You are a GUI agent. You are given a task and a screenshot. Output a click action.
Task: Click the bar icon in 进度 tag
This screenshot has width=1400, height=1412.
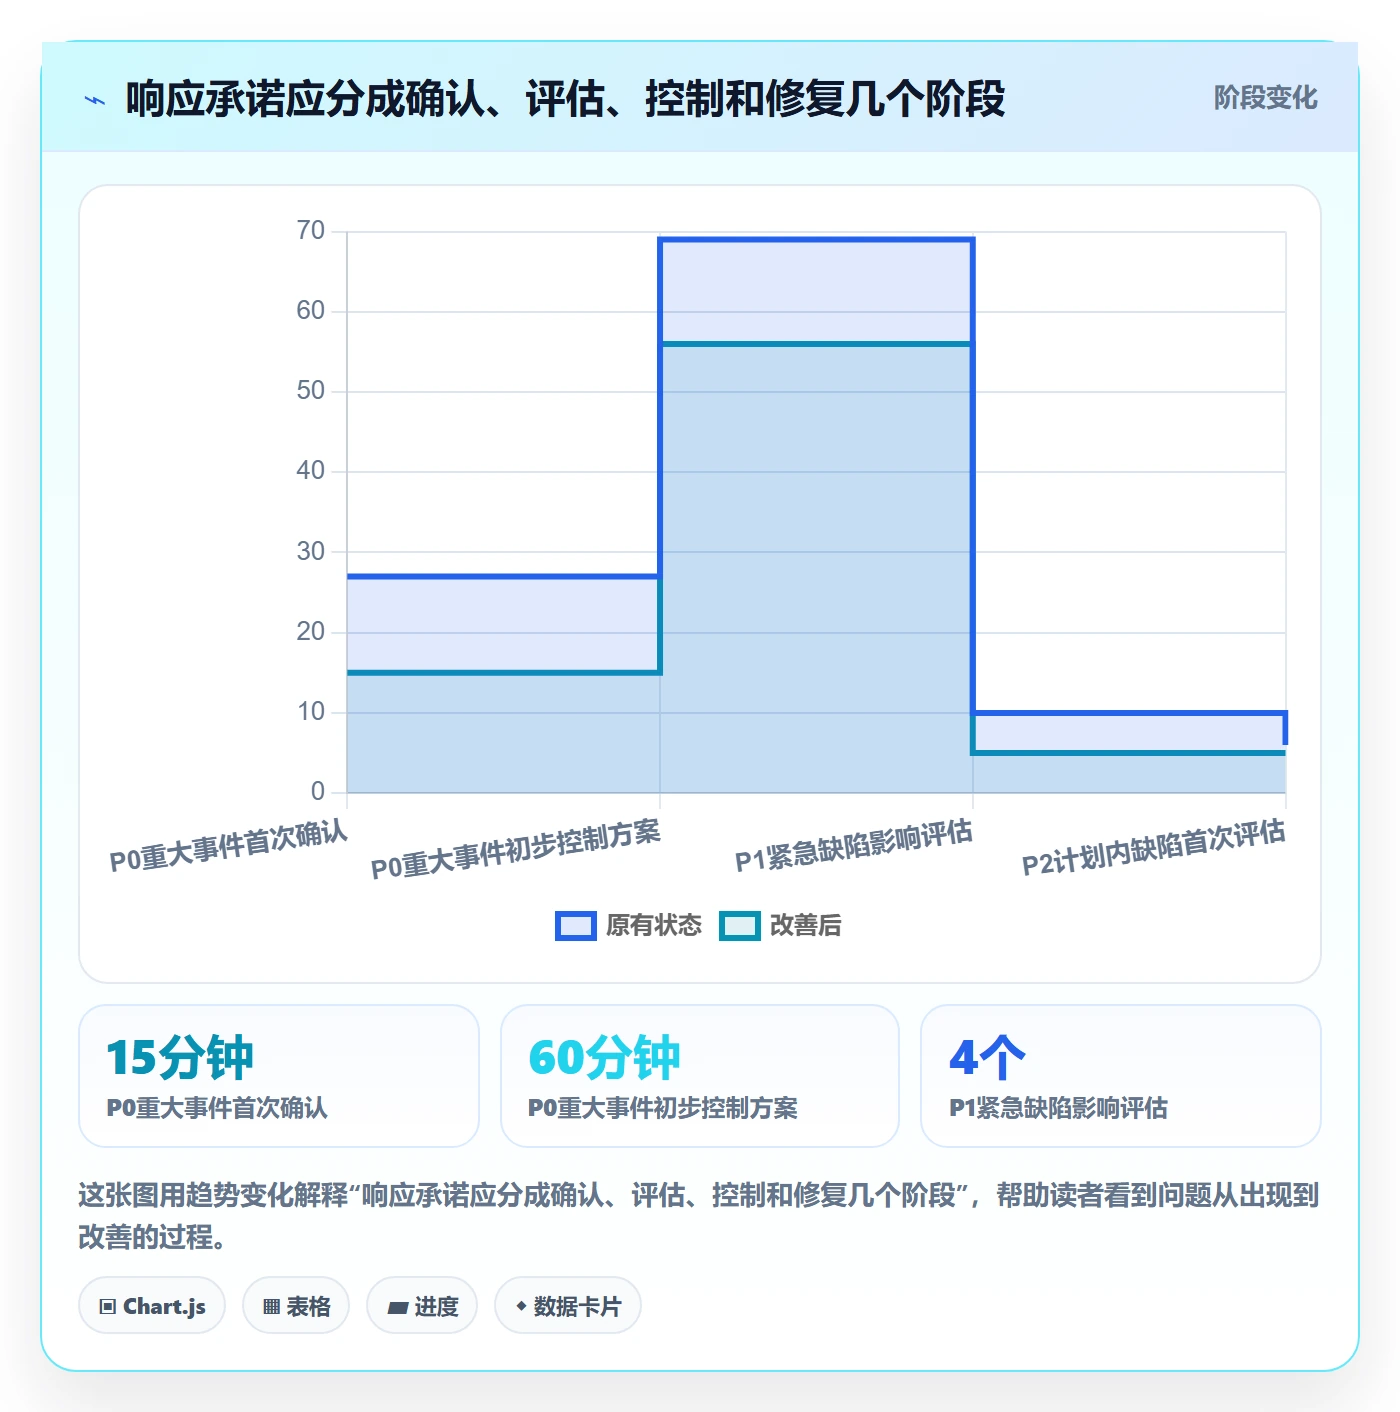pos(397,1308)
